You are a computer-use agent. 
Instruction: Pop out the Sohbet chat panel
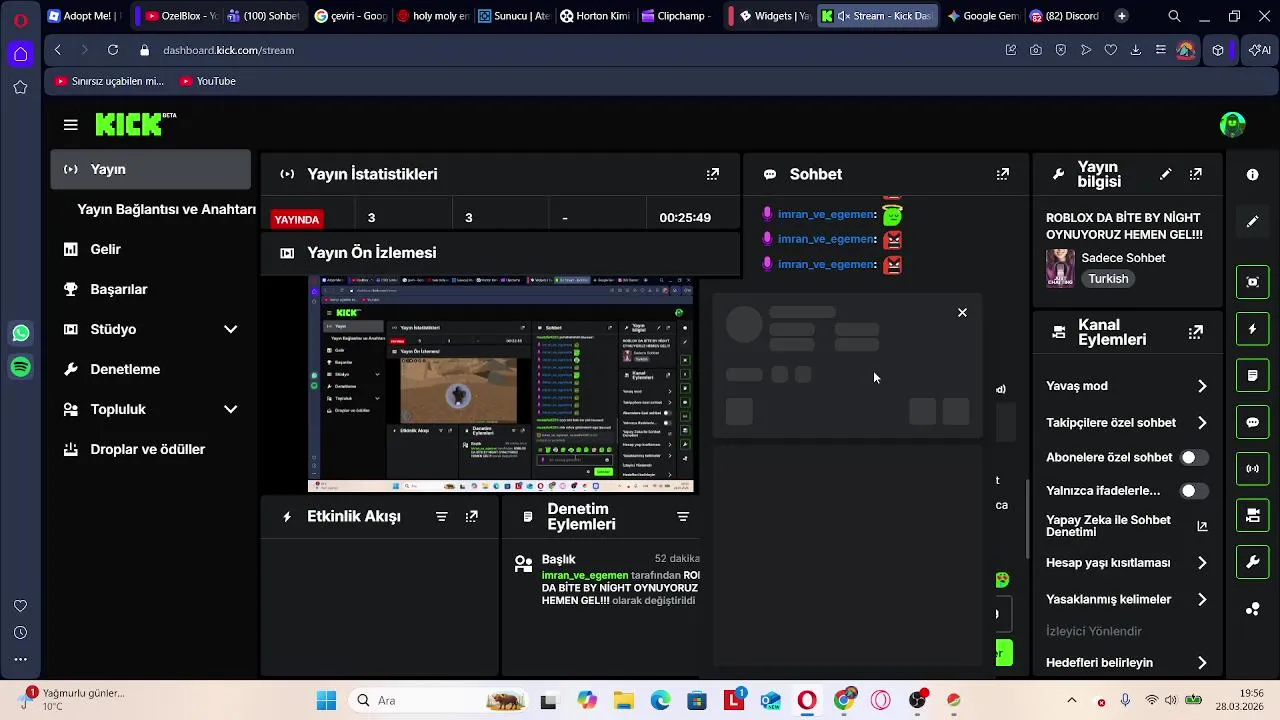pos(1003,174)
